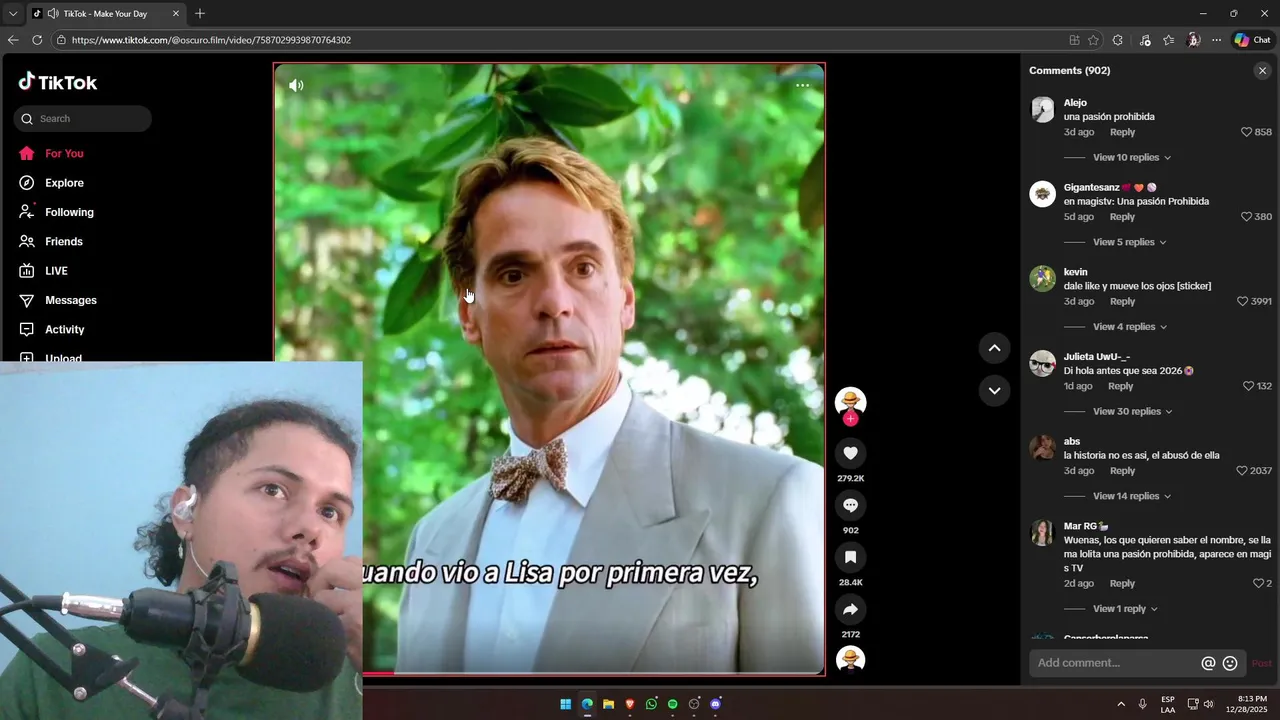This screenshot has height=720, width=1280.
Task: Open the creator's profile avatar beside the video
Action: point(850,402)
